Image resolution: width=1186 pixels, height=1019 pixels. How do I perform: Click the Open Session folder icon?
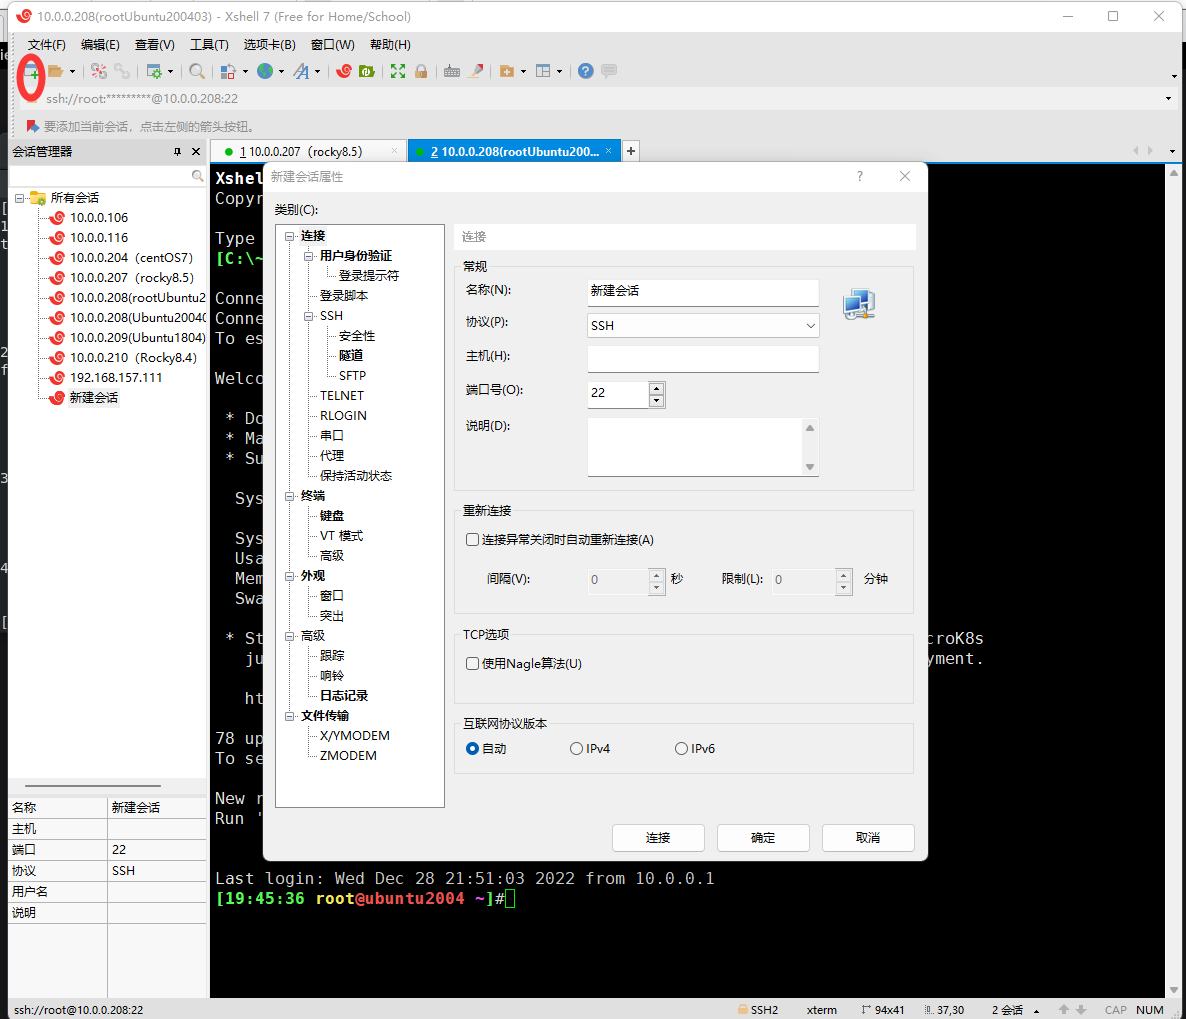pos(56,72)
